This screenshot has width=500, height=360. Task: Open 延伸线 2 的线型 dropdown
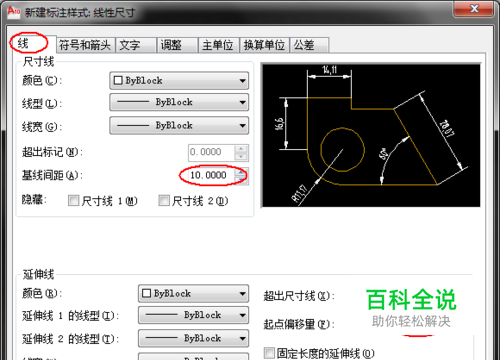193,338
